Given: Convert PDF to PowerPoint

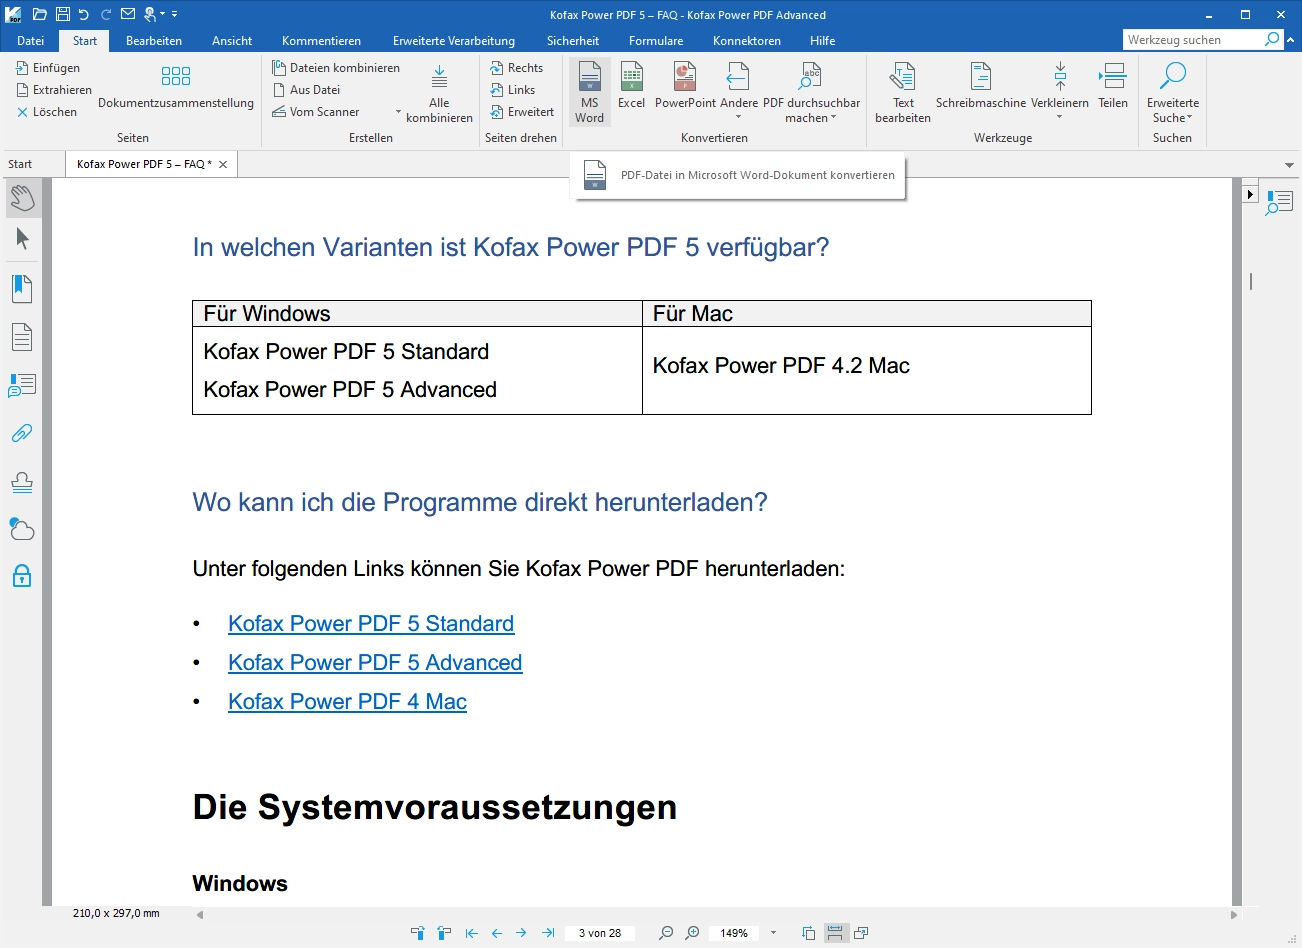Looking at the screenshot, I should 685,86.
